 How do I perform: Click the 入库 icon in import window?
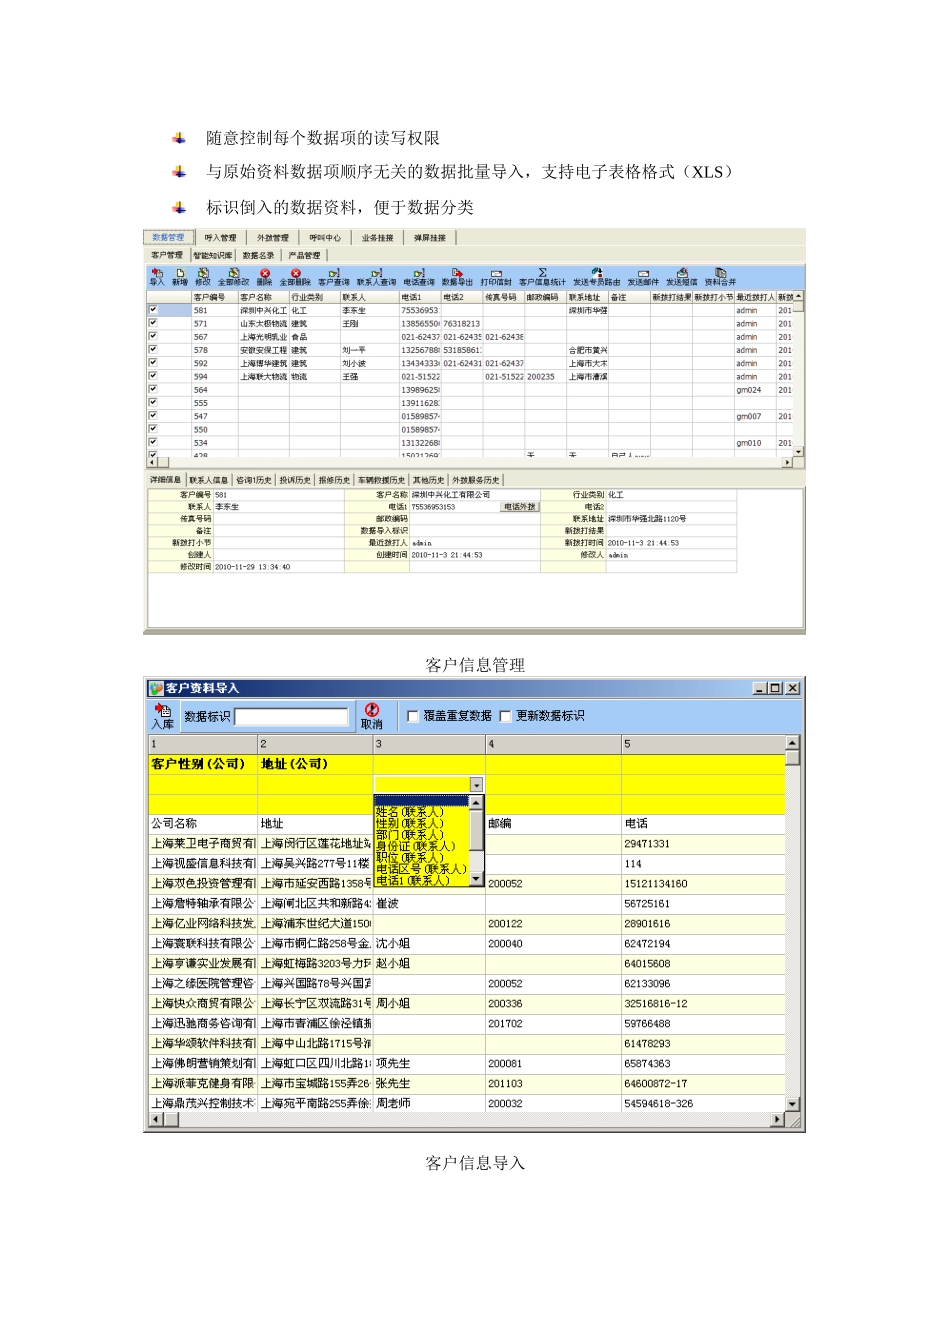tap(163, 716)
